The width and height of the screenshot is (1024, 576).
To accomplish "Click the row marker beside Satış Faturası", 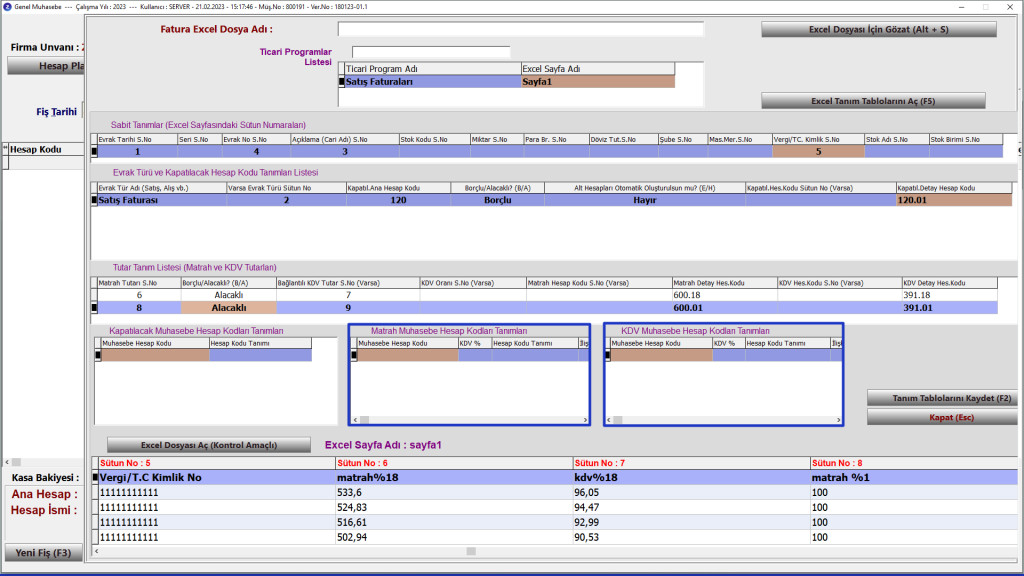I will (94, 200).
